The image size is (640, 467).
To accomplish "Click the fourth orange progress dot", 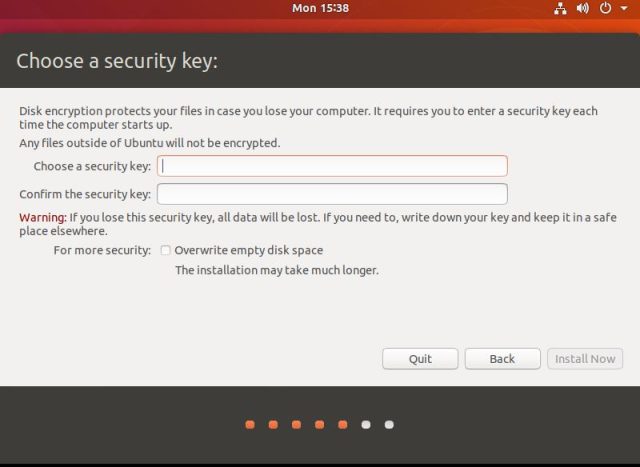I will 319,425.
